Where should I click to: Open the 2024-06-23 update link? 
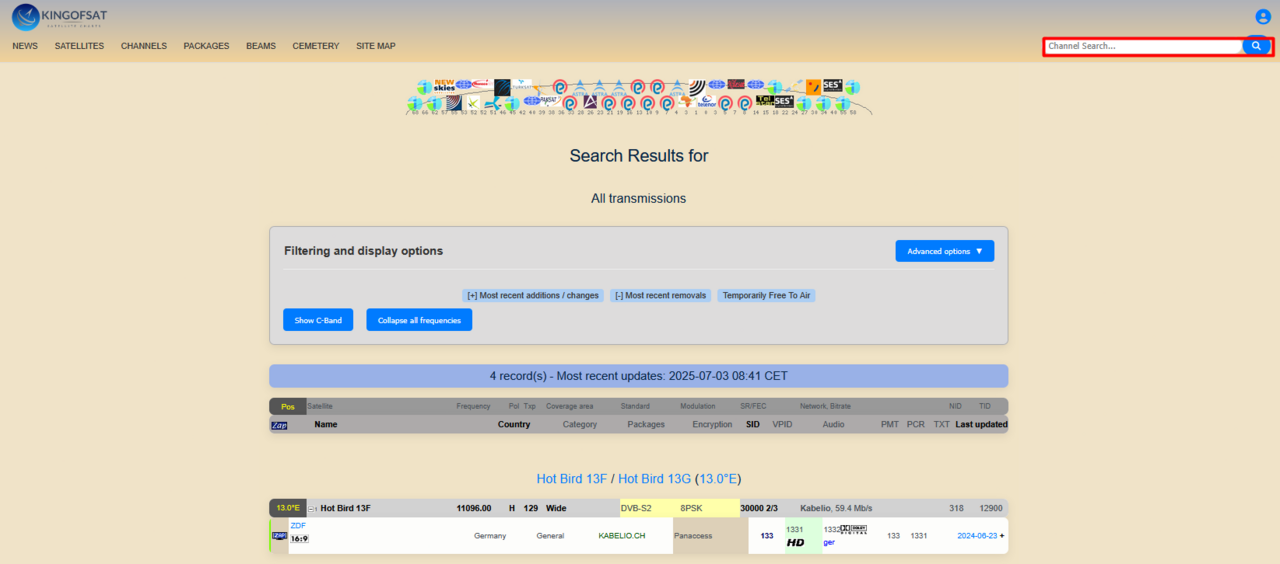tap(977, 536)
